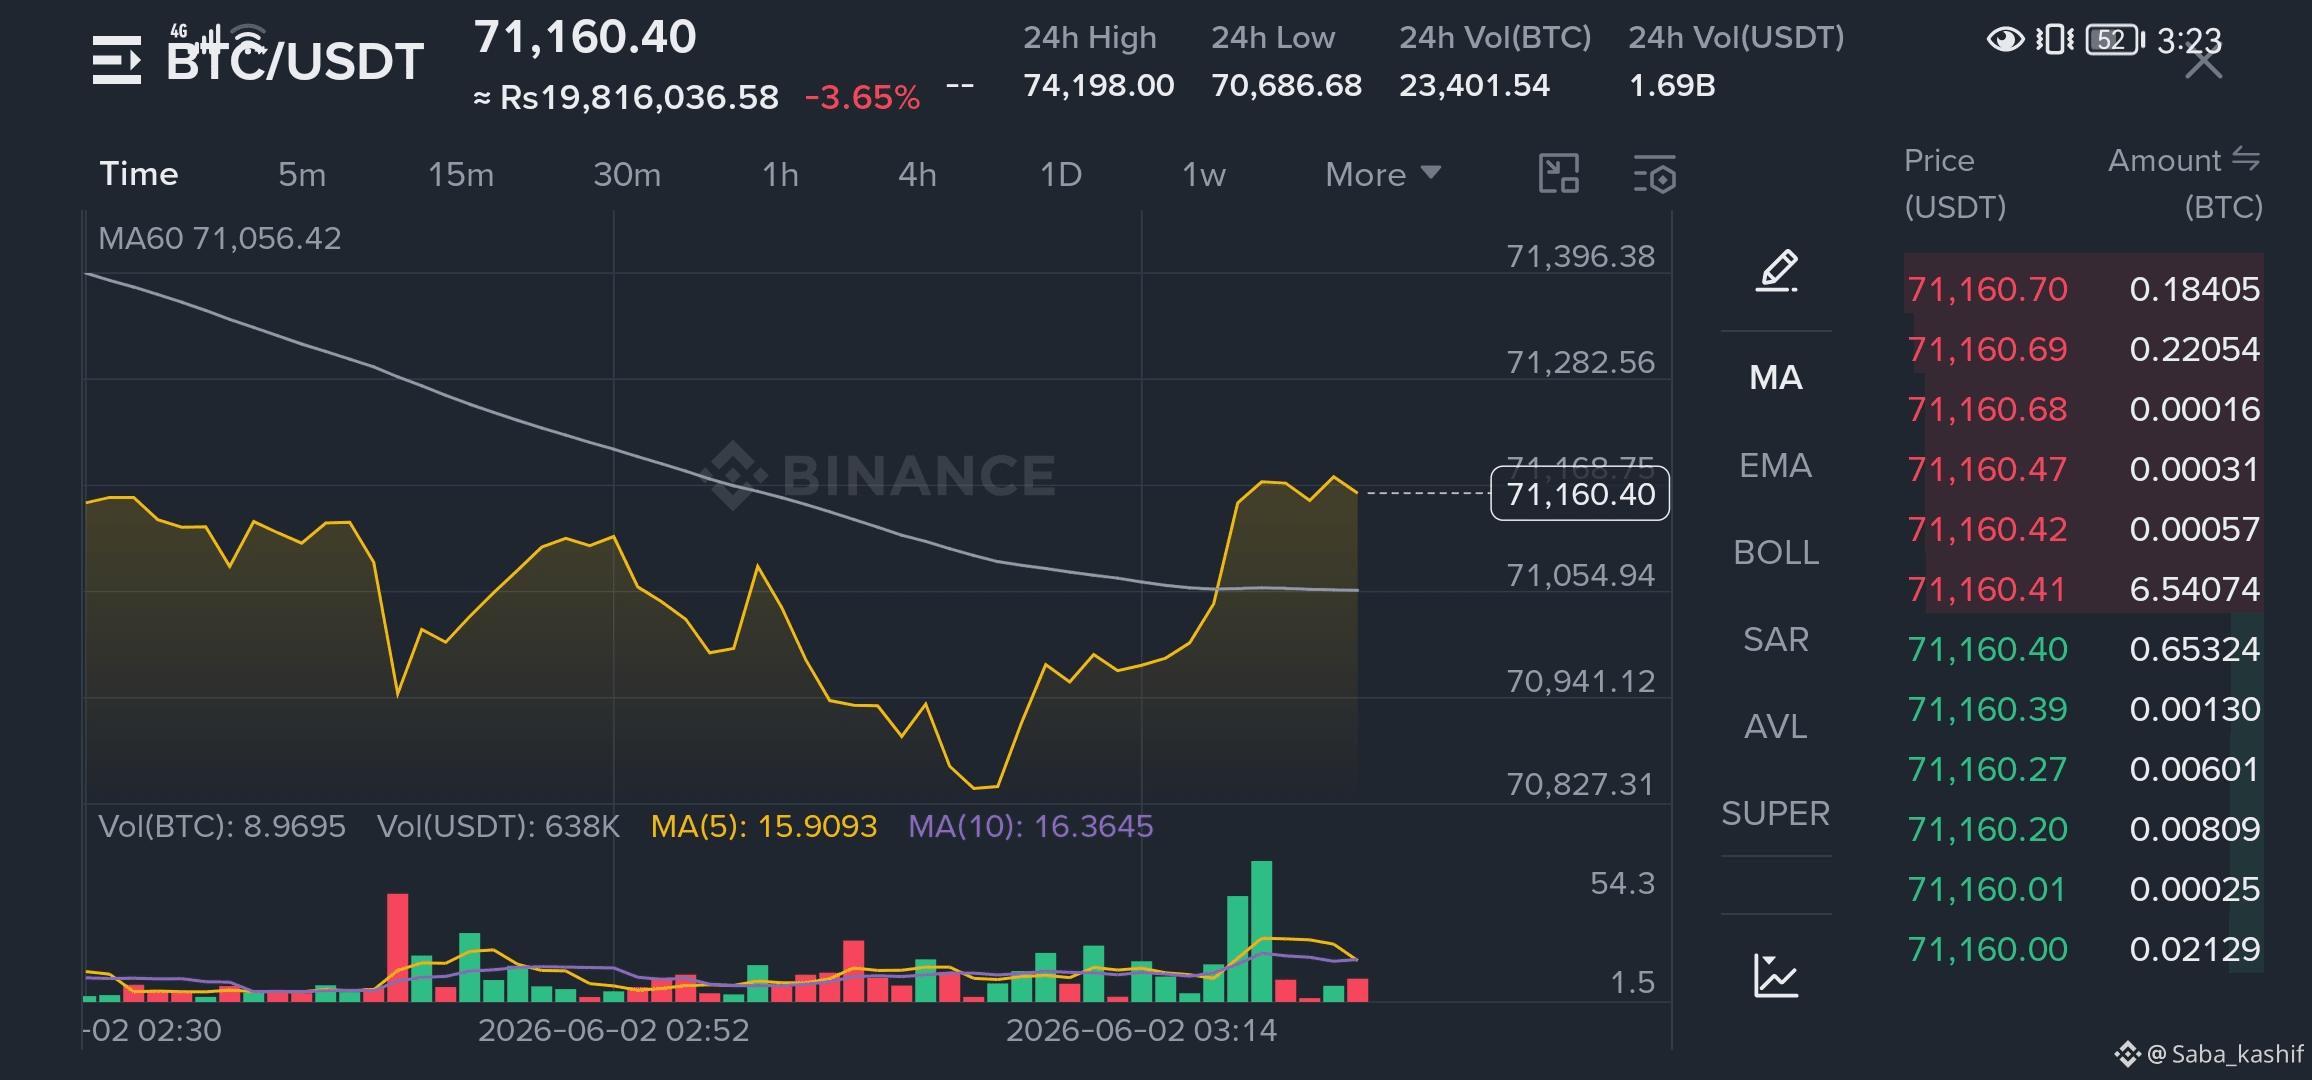Enable the BOLL indicator

click(1776, 553)
